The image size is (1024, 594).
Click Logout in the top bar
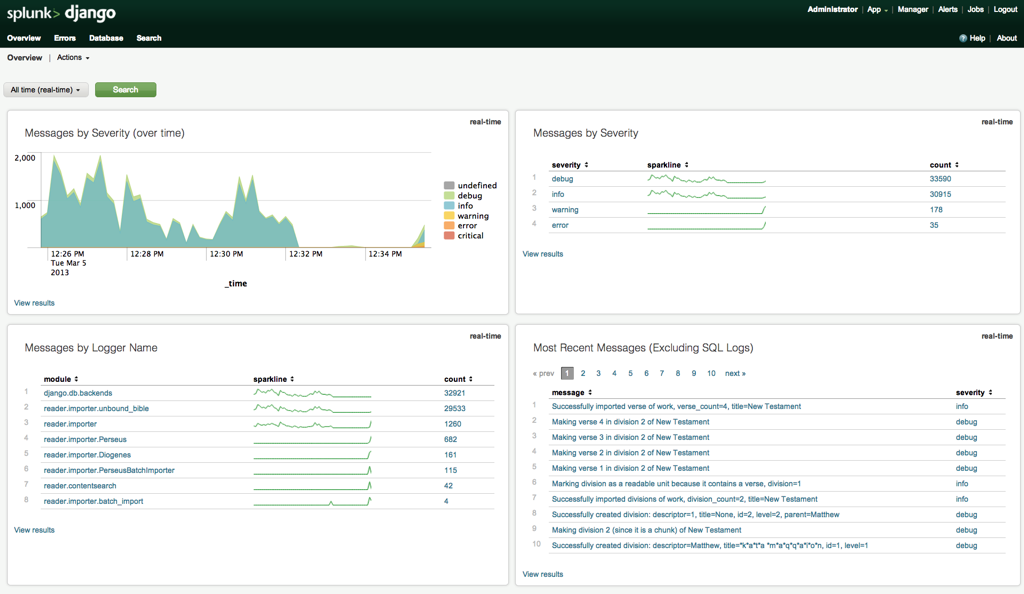[x=1005, y=9]
